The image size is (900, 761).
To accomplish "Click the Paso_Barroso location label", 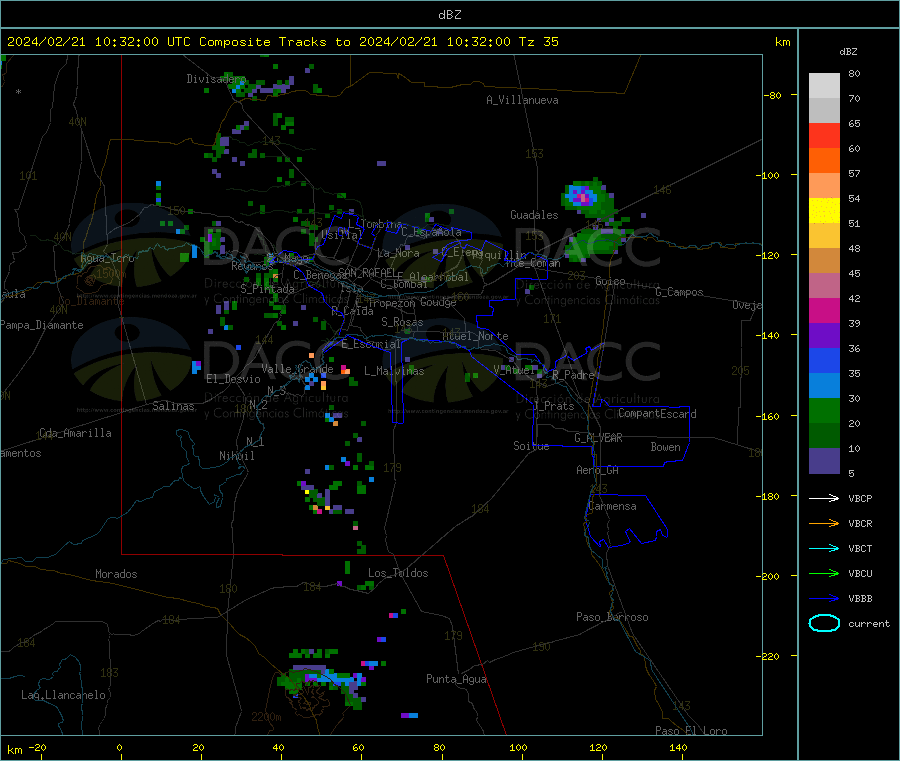I will click(612, 617).
